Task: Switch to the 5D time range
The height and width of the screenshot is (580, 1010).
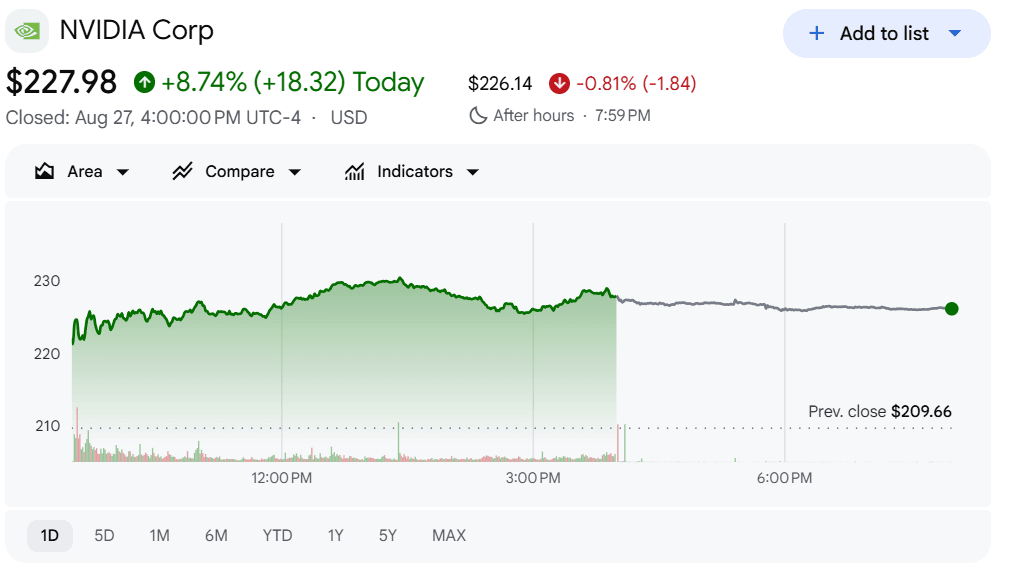Action: click(104, 536)
